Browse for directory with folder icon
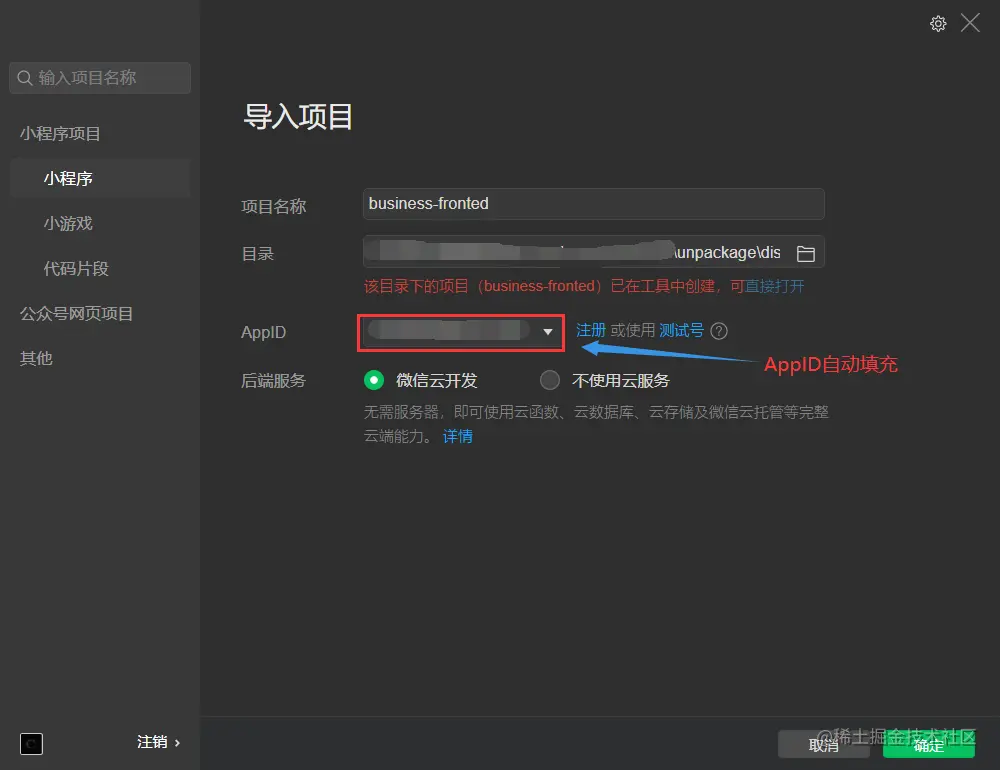 tap(805, 253)
